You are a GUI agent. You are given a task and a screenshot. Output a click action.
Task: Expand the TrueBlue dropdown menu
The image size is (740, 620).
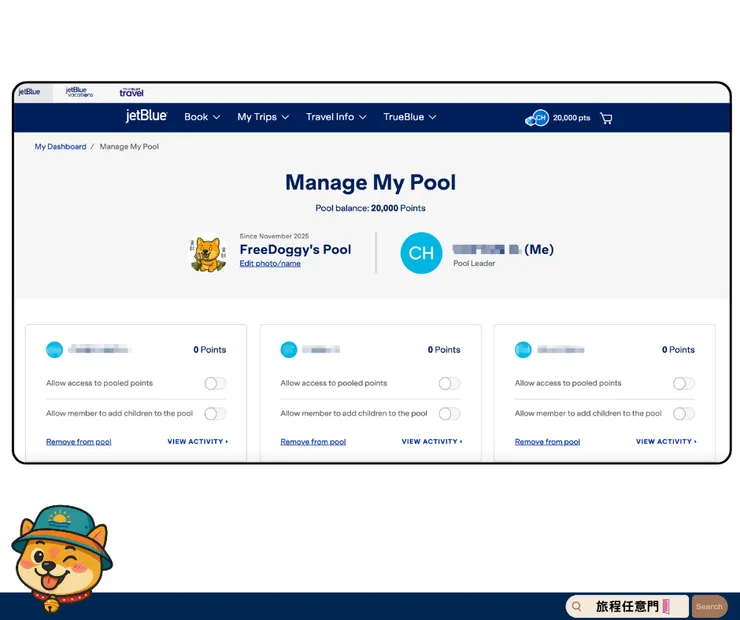point(410,117)
